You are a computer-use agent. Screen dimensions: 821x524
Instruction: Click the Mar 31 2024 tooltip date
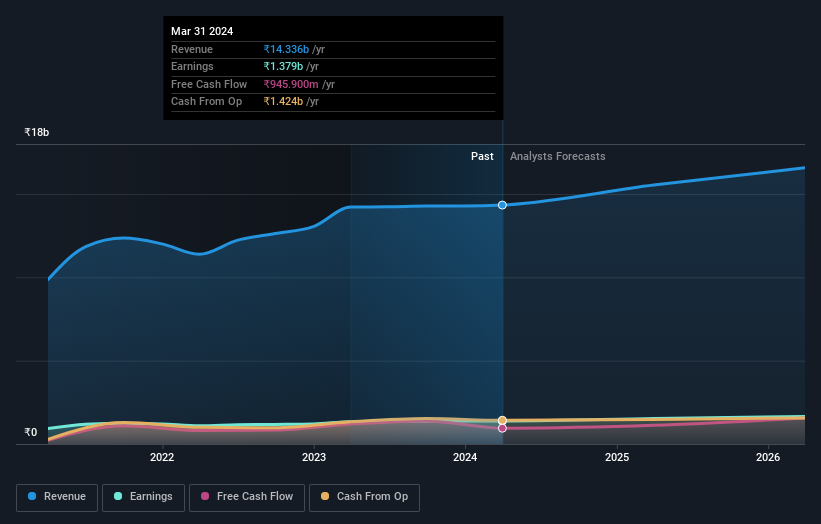click(202, 31)
